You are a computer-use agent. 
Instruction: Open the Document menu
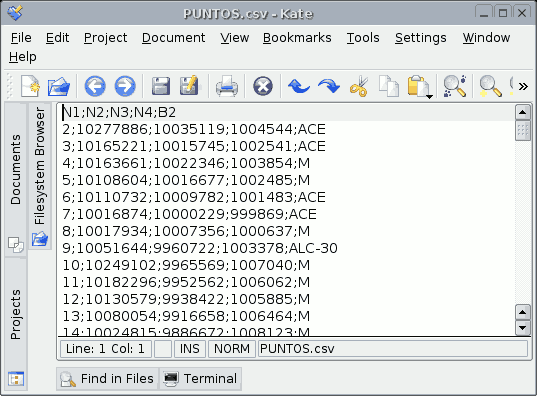pyautogui.click(x=174, y=38)
